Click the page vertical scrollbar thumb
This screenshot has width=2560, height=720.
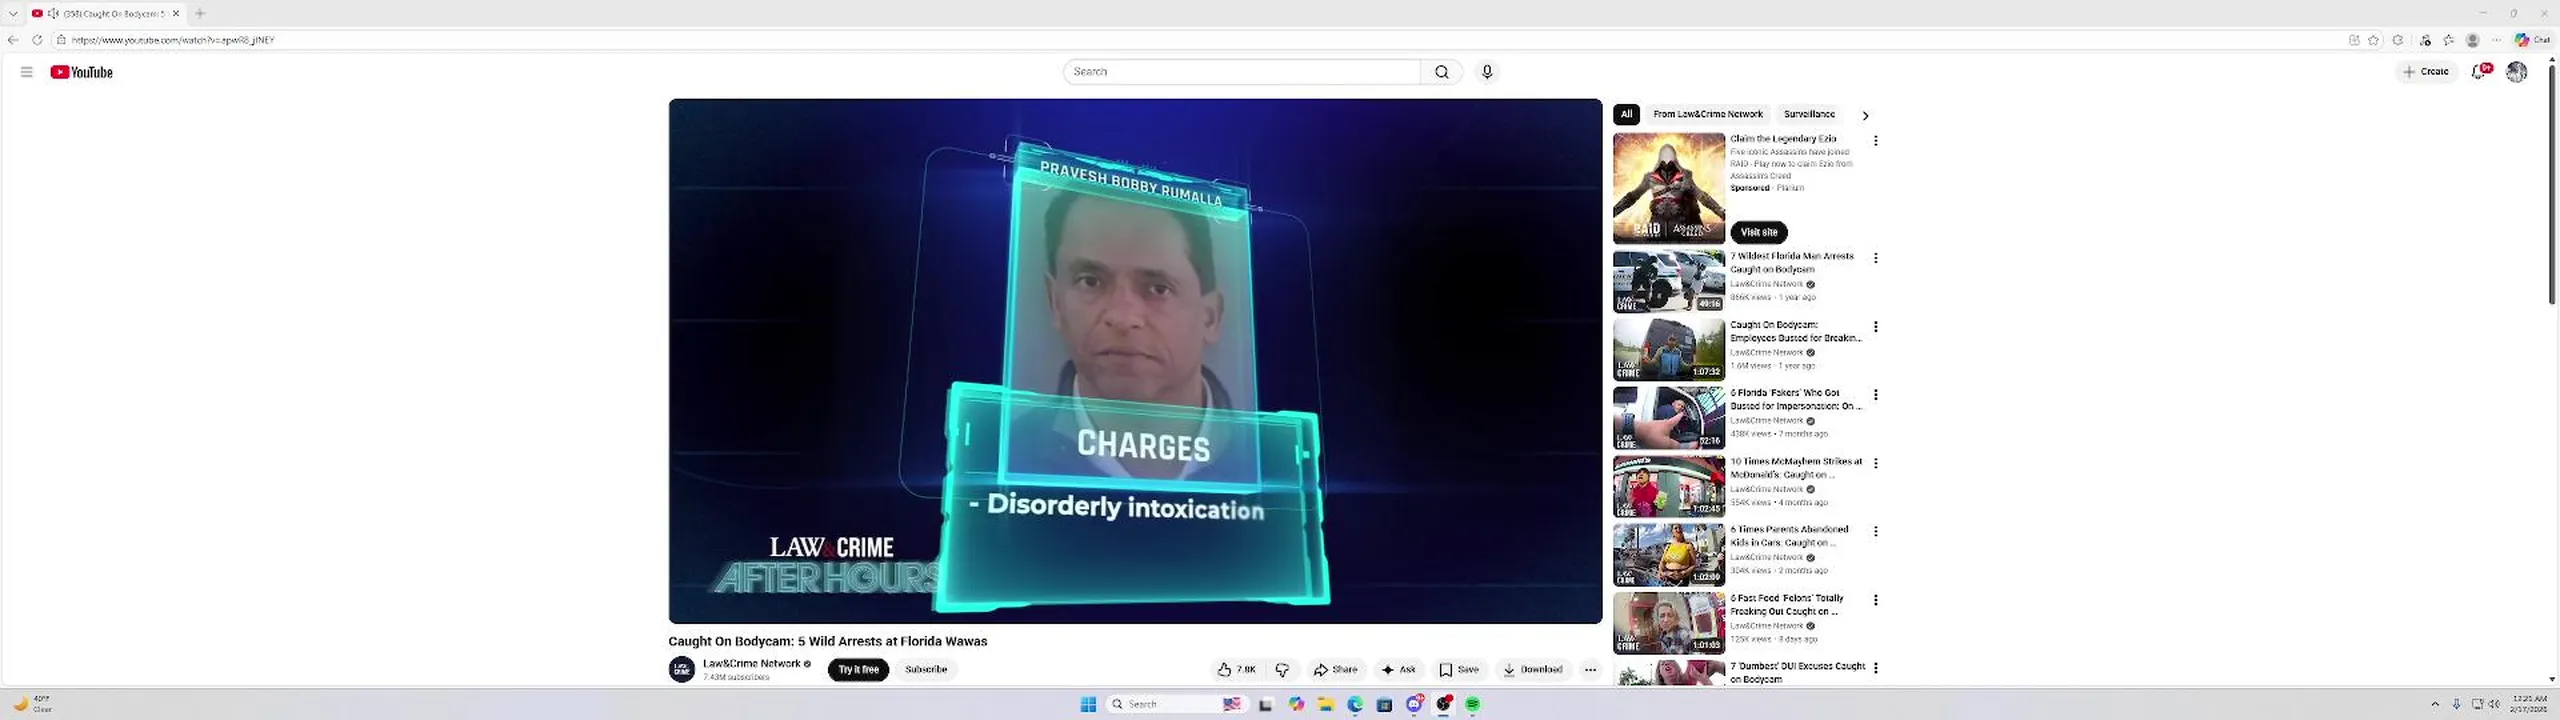click(2551, 185)
